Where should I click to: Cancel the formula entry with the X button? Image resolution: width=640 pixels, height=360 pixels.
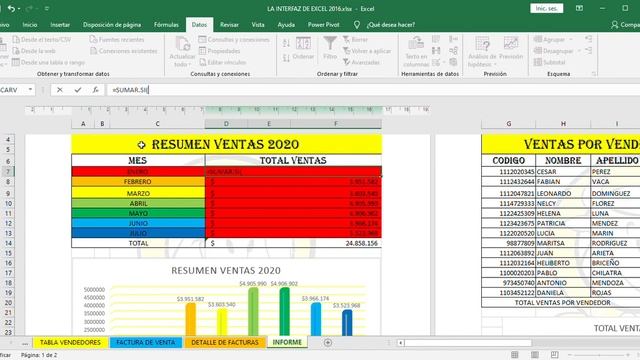coord(60,90)
